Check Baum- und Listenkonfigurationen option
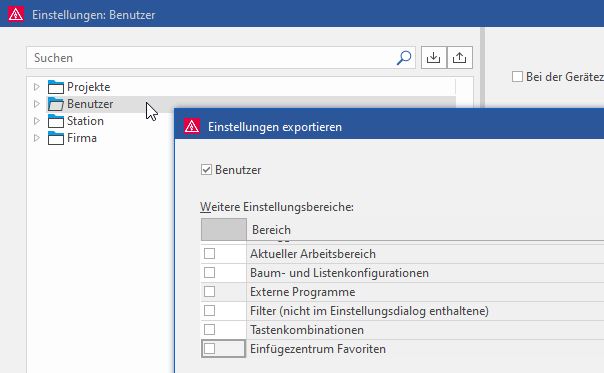The width and height of the screenshot is (604, 373). tap(210, 272)
